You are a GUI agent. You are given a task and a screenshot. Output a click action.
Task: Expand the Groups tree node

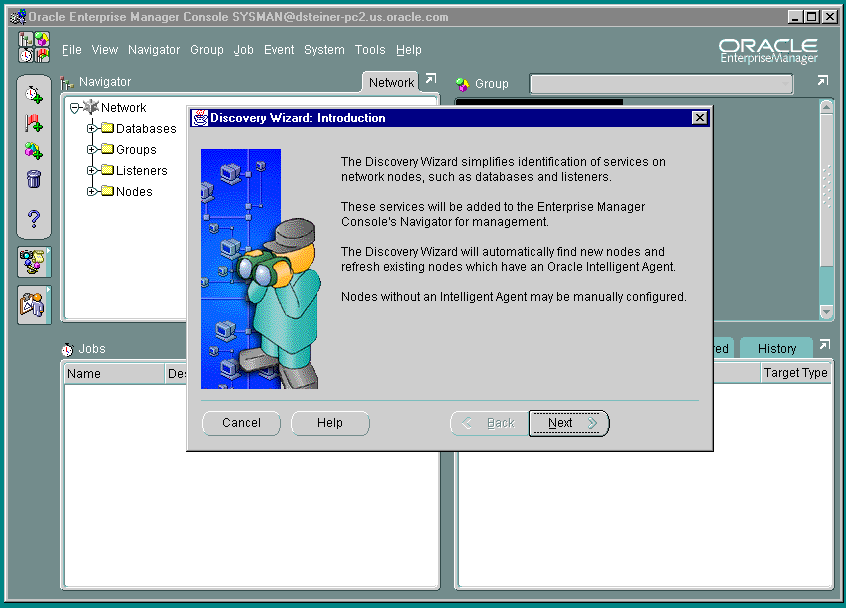point(91,149)
